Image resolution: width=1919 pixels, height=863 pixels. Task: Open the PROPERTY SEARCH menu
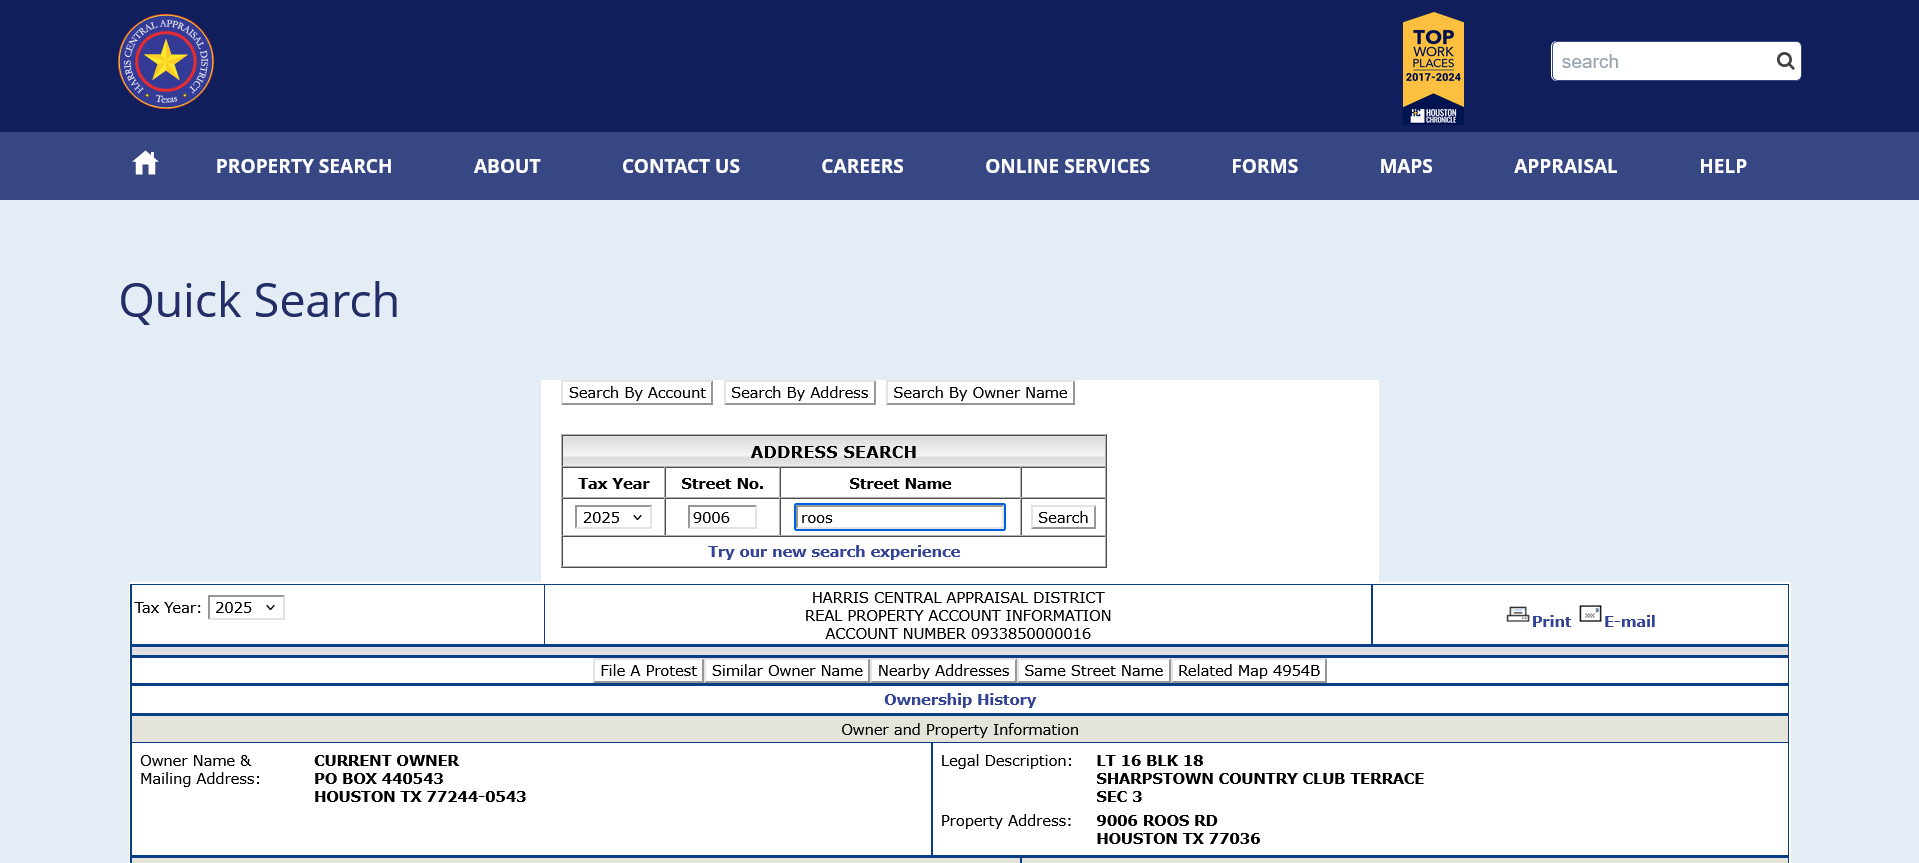[304, 166]
